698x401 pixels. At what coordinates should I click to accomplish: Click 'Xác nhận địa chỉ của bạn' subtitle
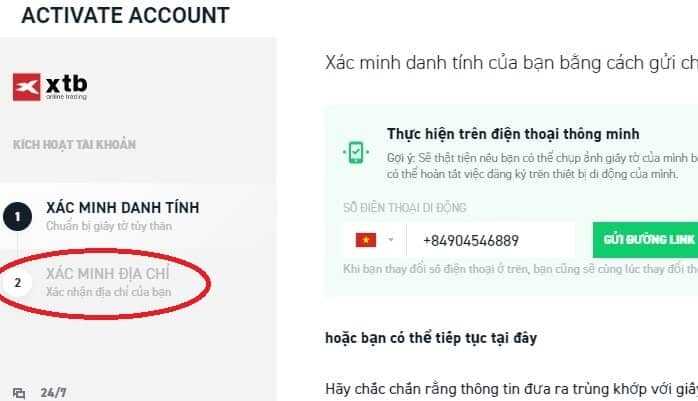109,292
